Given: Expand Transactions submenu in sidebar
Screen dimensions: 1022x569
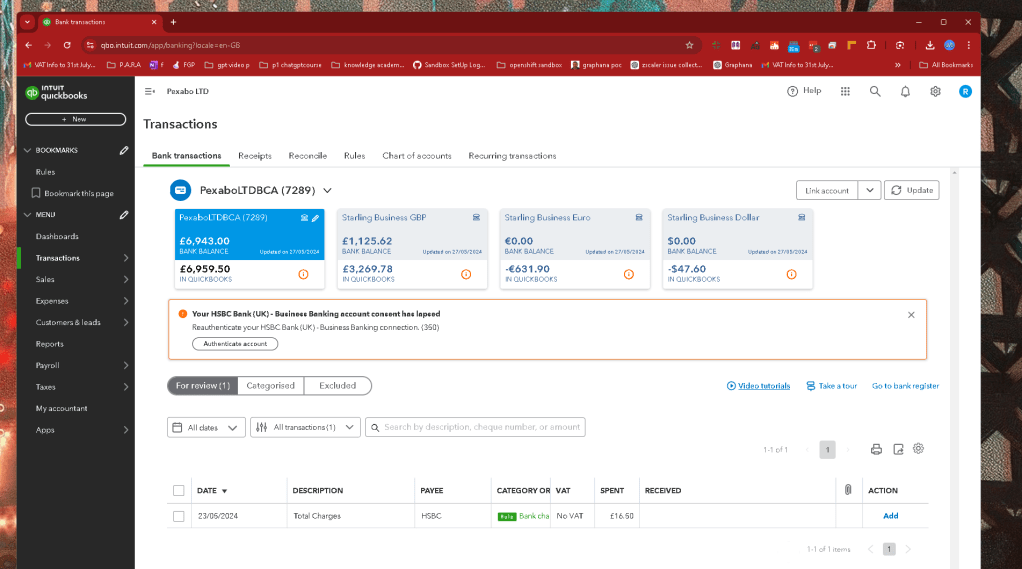Looking at the screenshot, I should [126, 258].
